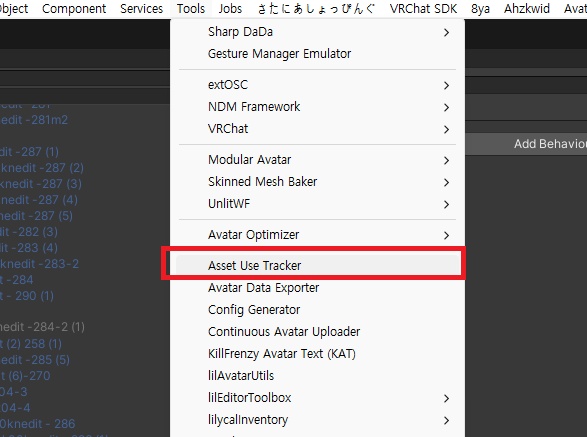587x437 pixels.
Task: Select hierarchy item ending -284
Action: (x=16, y=280)
